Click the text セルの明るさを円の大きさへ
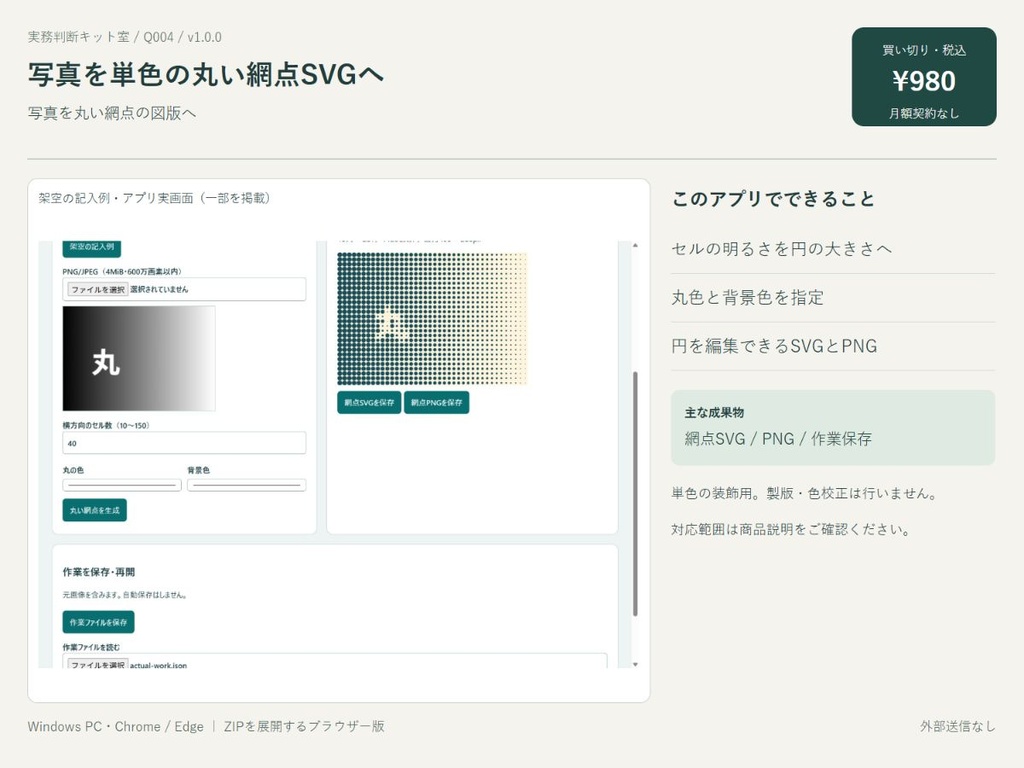Image resolution: width=1024 pixels, height=768 pixels. point(782,249)
